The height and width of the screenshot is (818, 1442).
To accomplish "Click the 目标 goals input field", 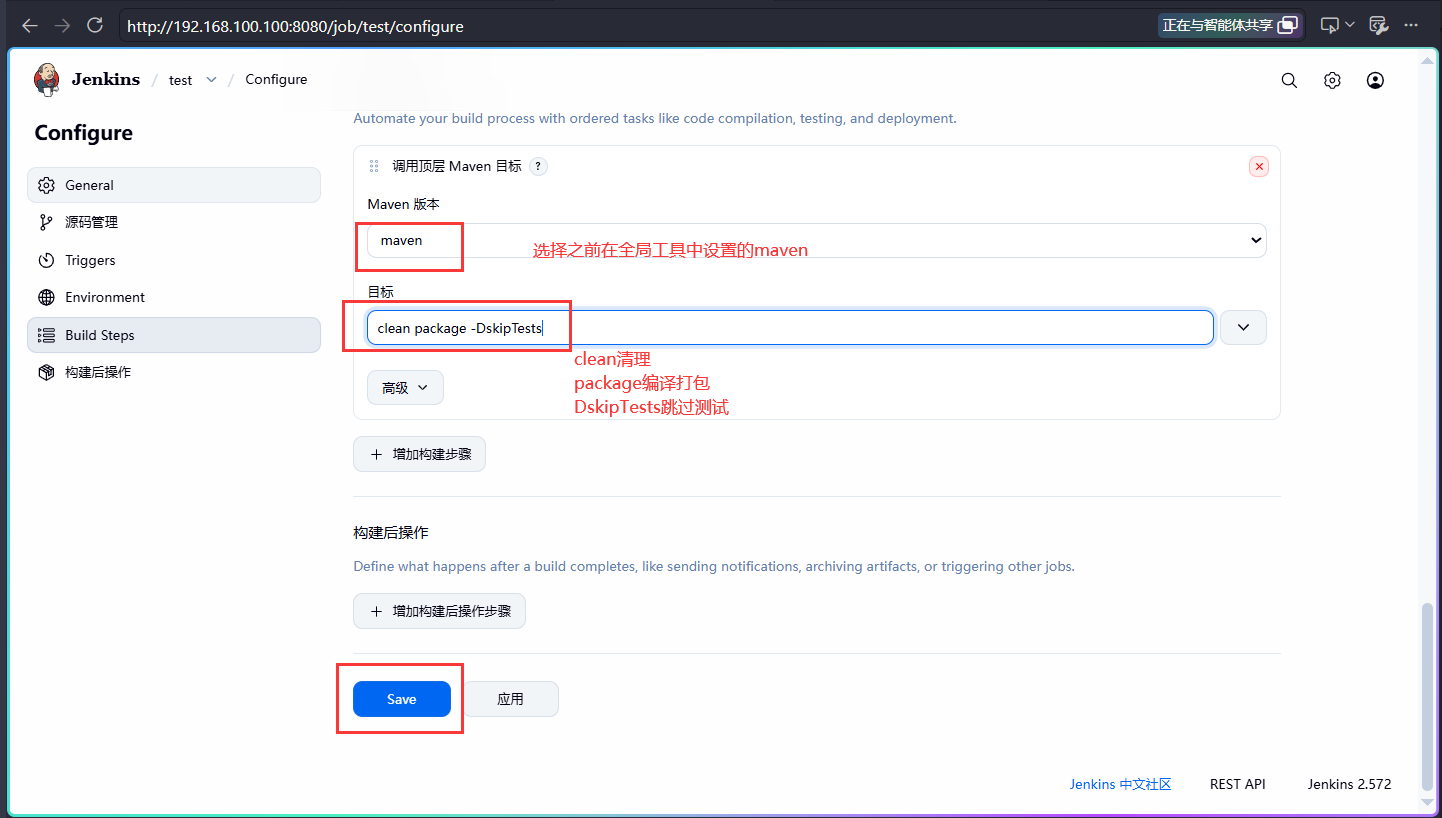I will tap(790, 328).
